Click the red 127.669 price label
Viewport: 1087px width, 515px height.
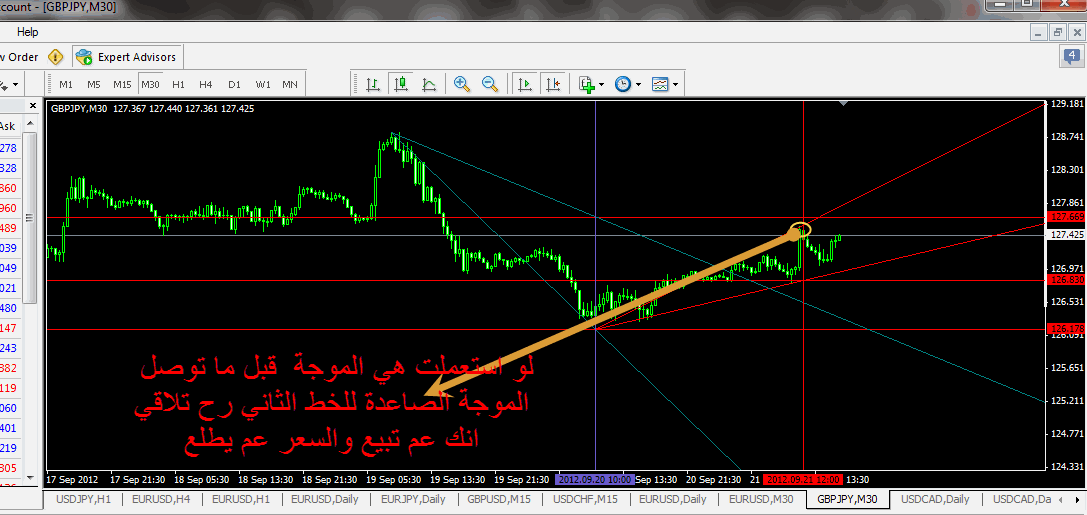[x=1067, y=217]
